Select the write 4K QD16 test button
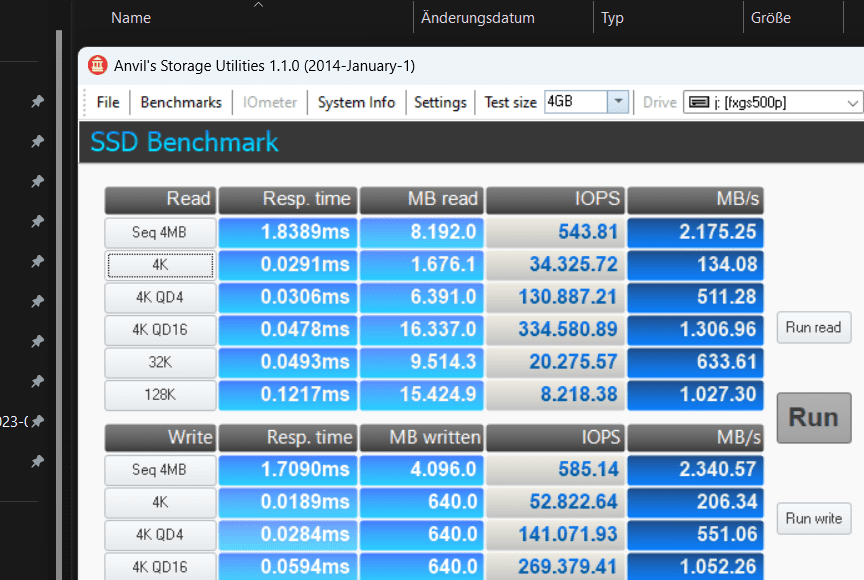This screenshot has width=864, height=580. [160, 567]
